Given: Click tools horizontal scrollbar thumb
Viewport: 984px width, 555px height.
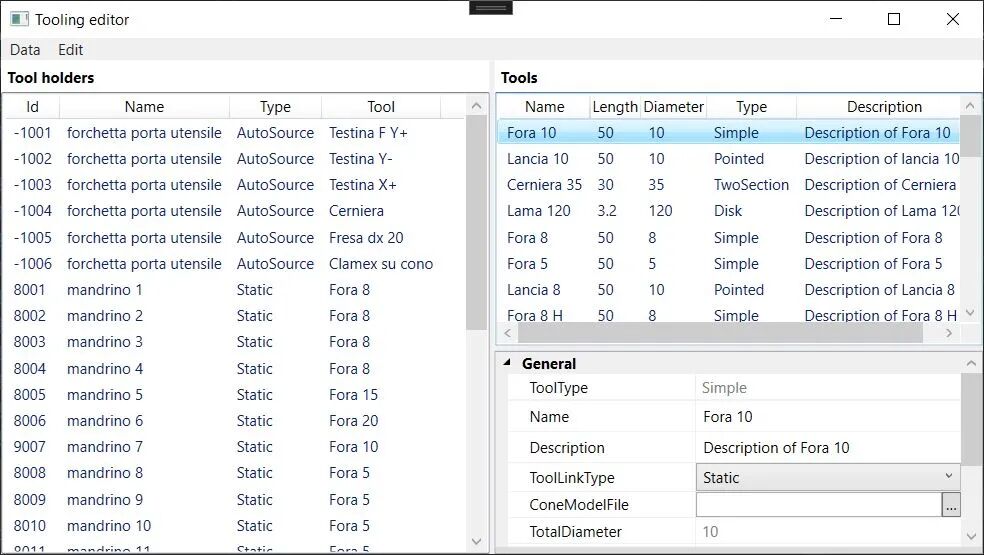Looking at the screenshot, I should 722,333.
